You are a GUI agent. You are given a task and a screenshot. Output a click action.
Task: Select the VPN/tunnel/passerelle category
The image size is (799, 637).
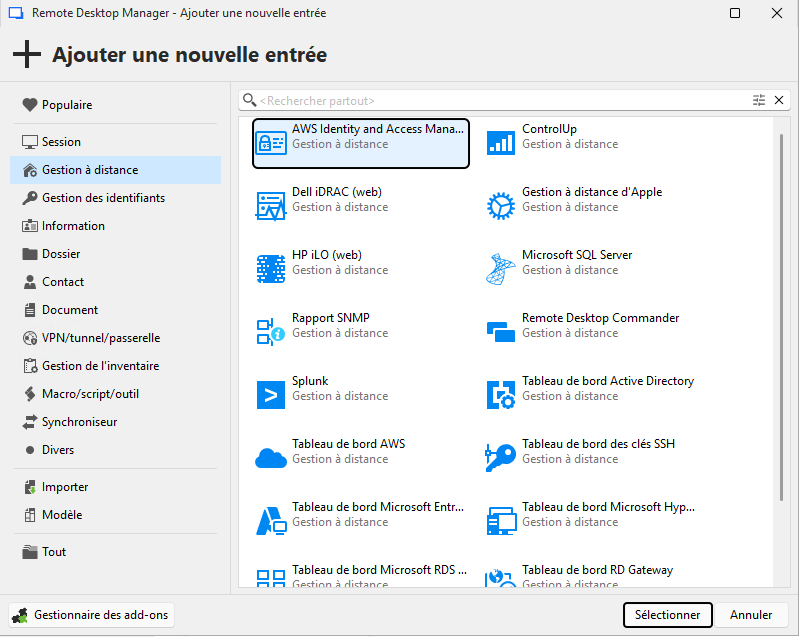[115, 338]
